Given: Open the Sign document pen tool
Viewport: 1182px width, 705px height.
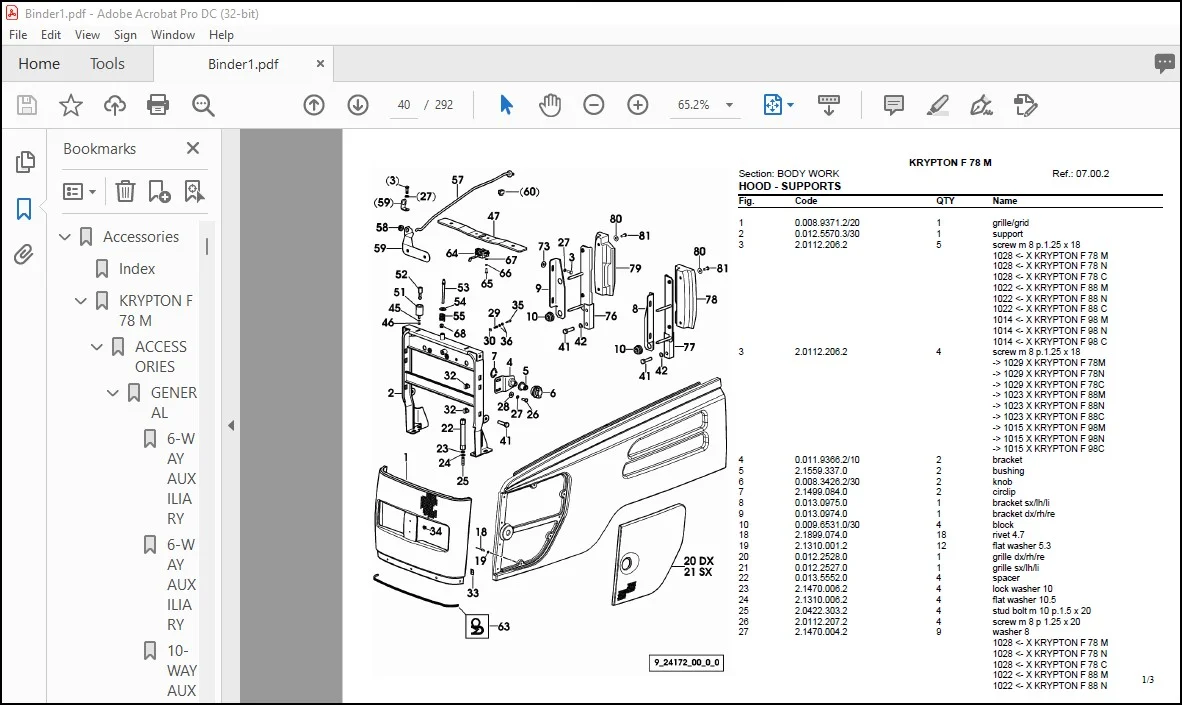Looking at the screenshot, I should pos(981,105).
